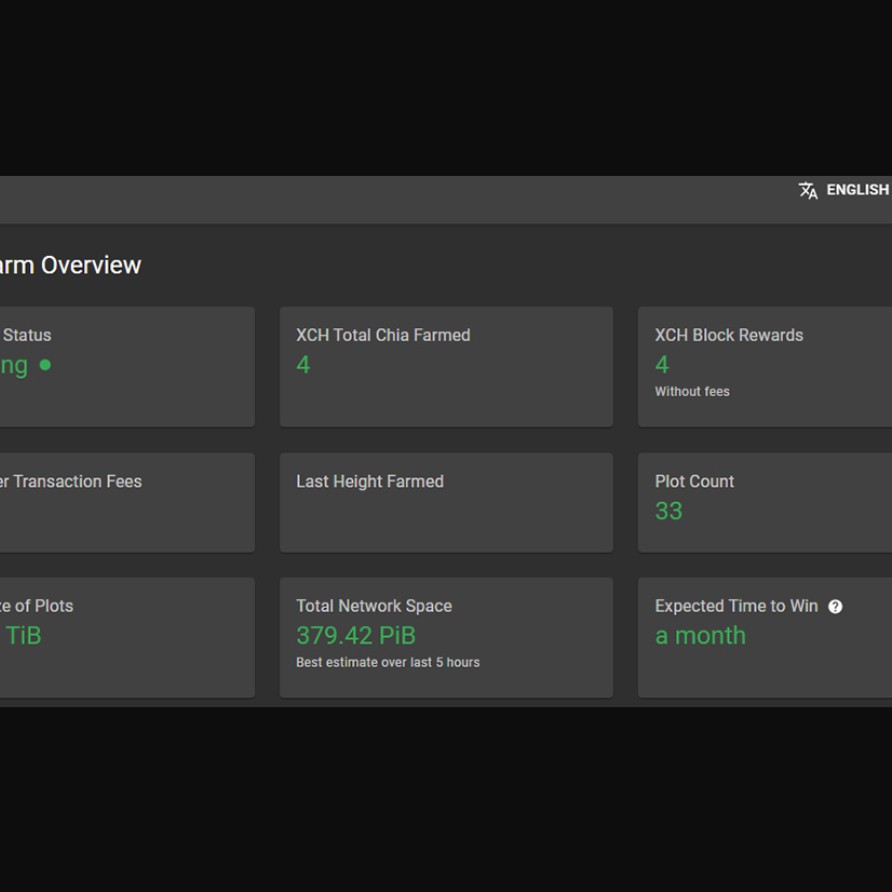
Task: Click 'Best estimate over last 5 hours' text
Action: [x=387, y=662]
